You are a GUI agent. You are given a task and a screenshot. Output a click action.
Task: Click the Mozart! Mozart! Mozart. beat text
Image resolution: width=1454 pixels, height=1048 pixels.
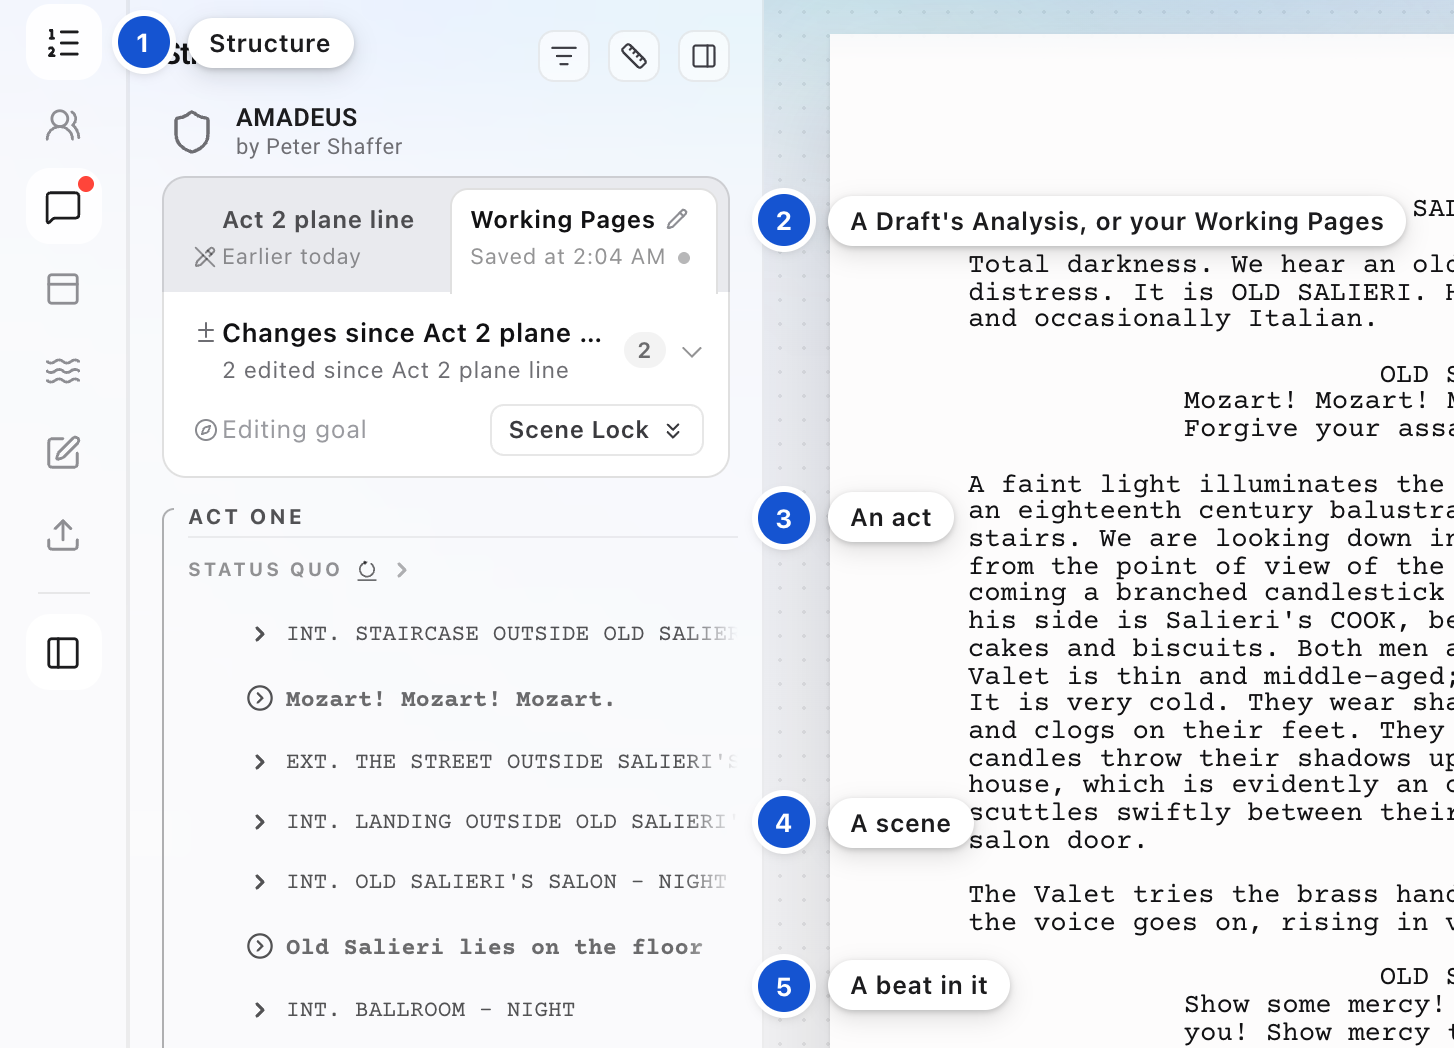point(450,699)
